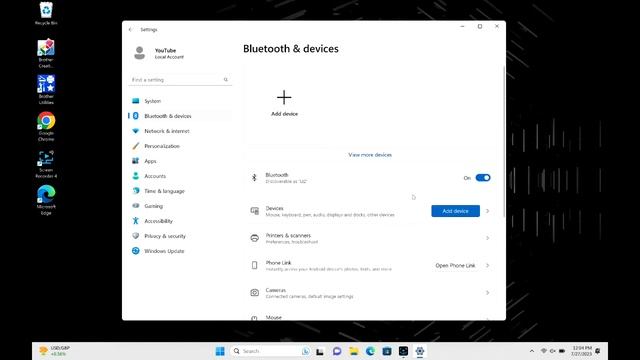Click the Open Phone Link button
The width and height of the screenshot is (640, 360).
pos(455,265)
